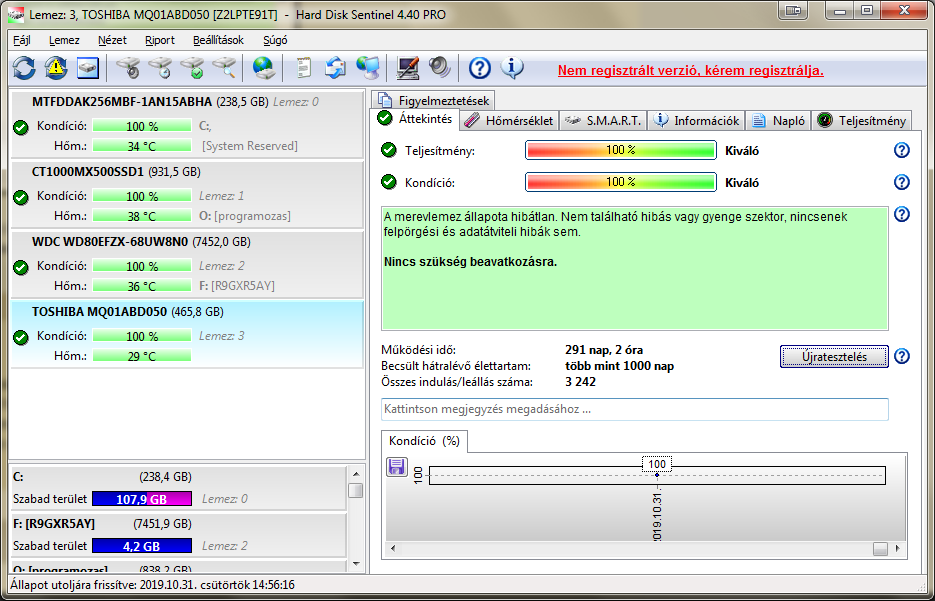
Task: Click green check icon of TOSHIBA MQ01ABD050 disk
Action: tap(21, 337)
